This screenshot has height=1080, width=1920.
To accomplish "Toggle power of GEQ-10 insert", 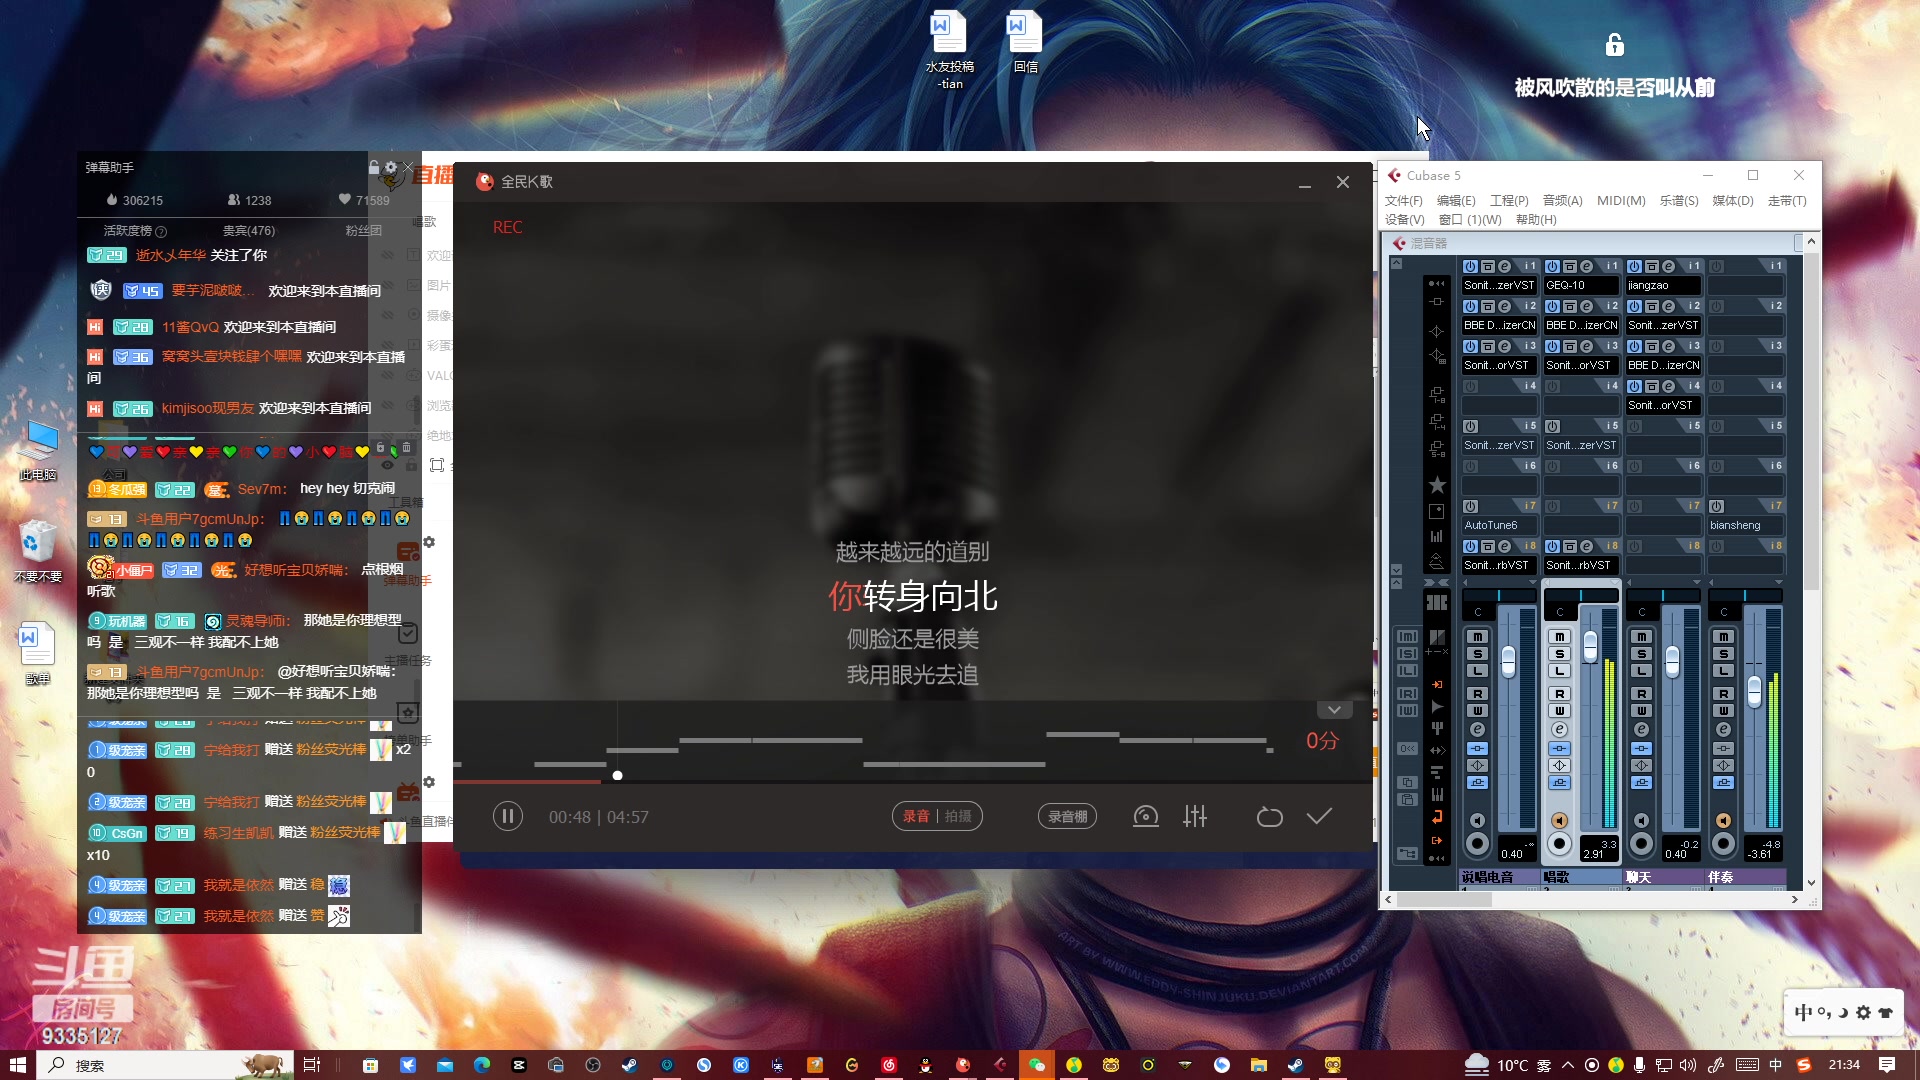I will point(1552,267).
